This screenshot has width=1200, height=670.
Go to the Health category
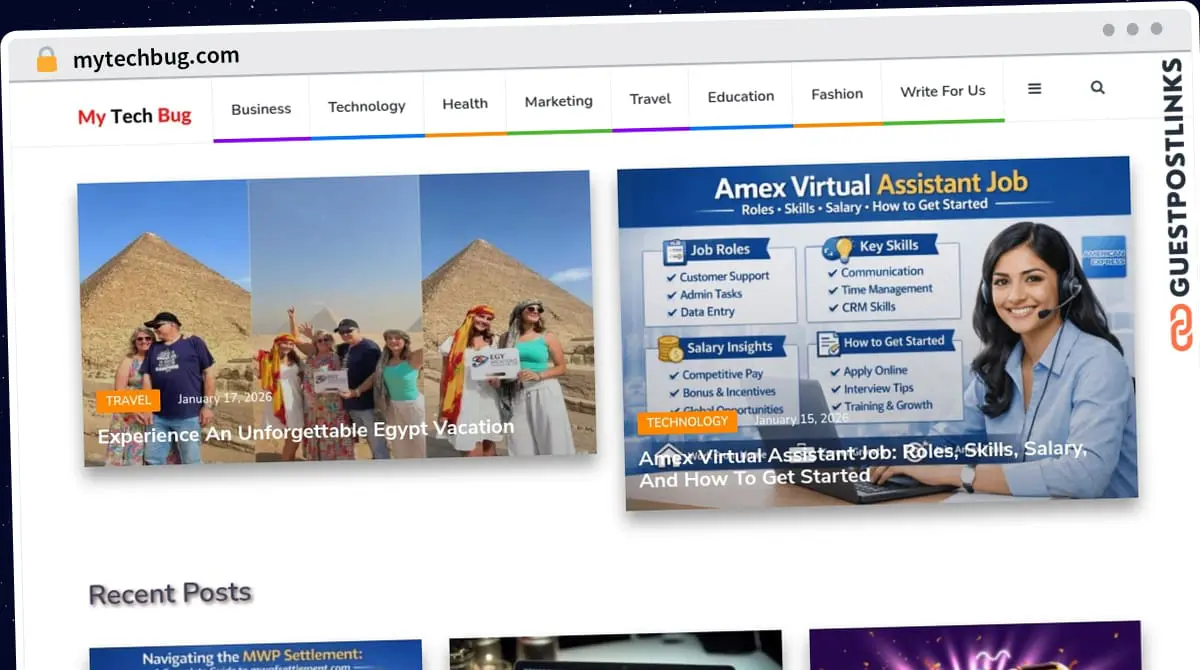click(x=465, y=103)
